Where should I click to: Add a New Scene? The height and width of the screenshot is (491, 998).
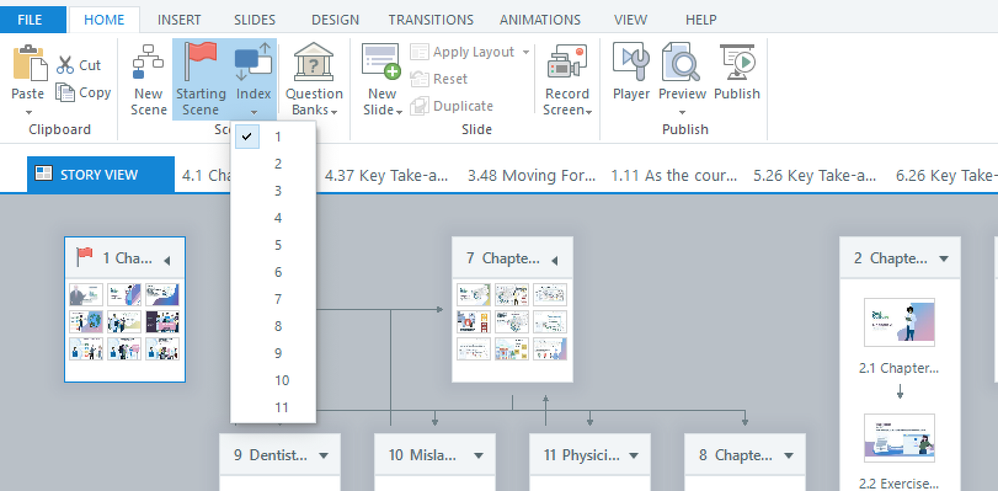tap(149, 63)
